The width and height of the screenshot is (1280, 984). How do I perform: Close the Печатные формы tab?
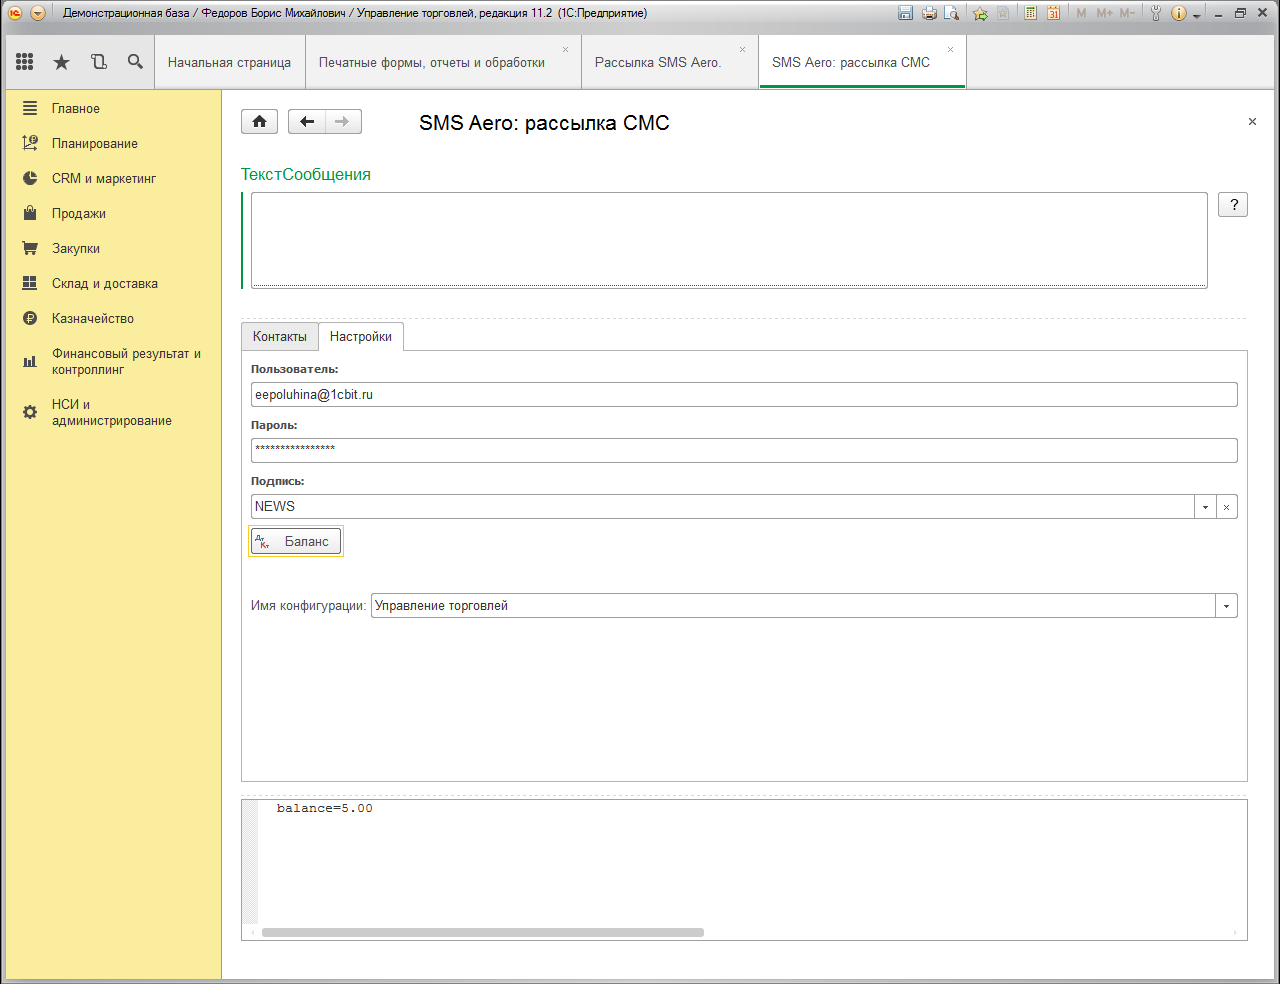[565, 49]
